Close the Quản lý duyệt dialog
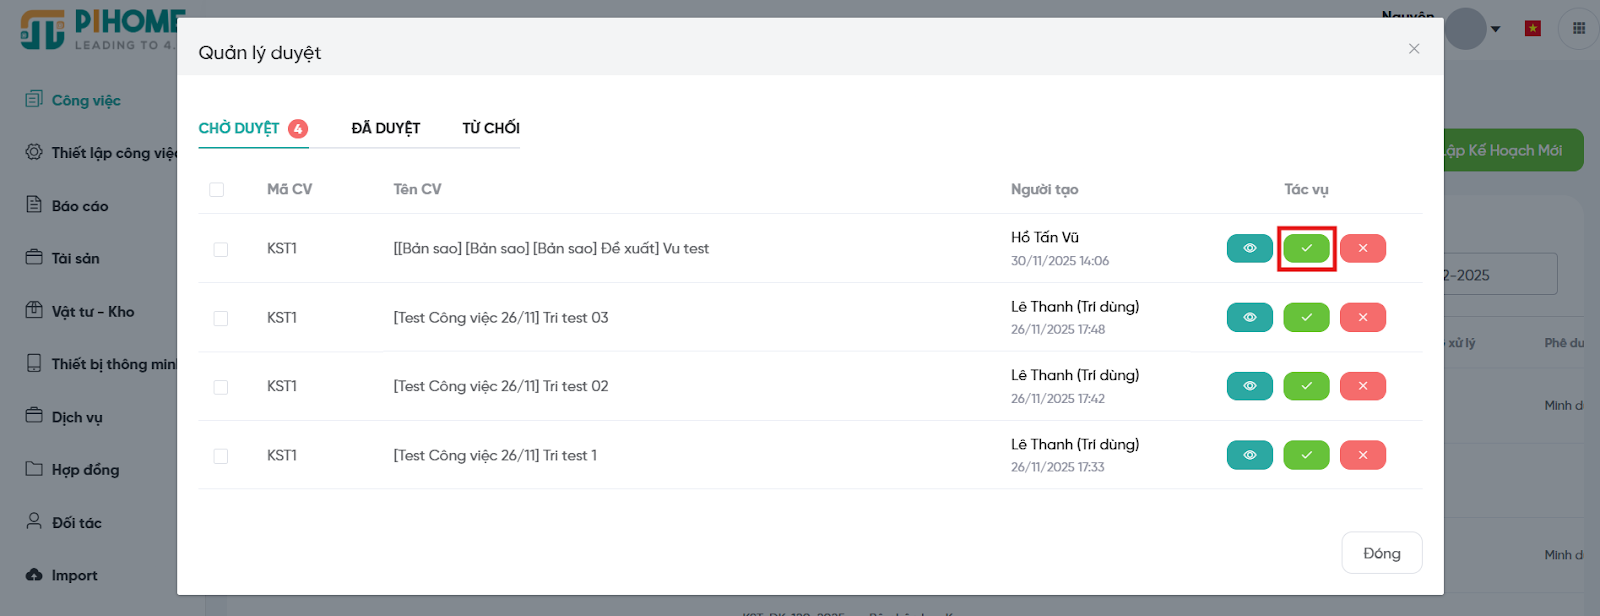This screenshot has height=616, width=1600. coord(1413,49)
